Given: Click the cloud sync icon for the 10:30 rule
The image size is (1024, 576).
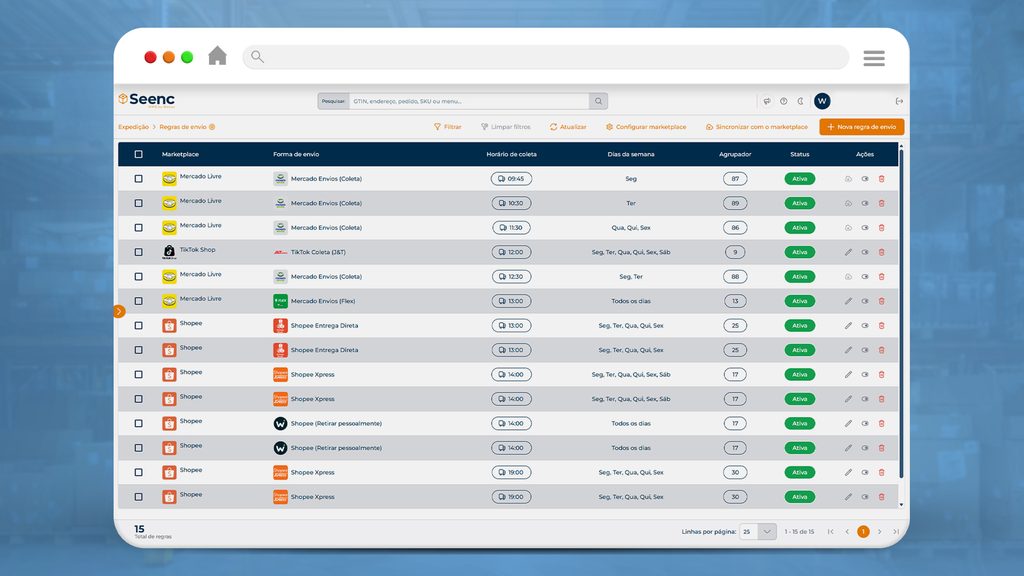Looking at the screenshot, I should [848, 203].
